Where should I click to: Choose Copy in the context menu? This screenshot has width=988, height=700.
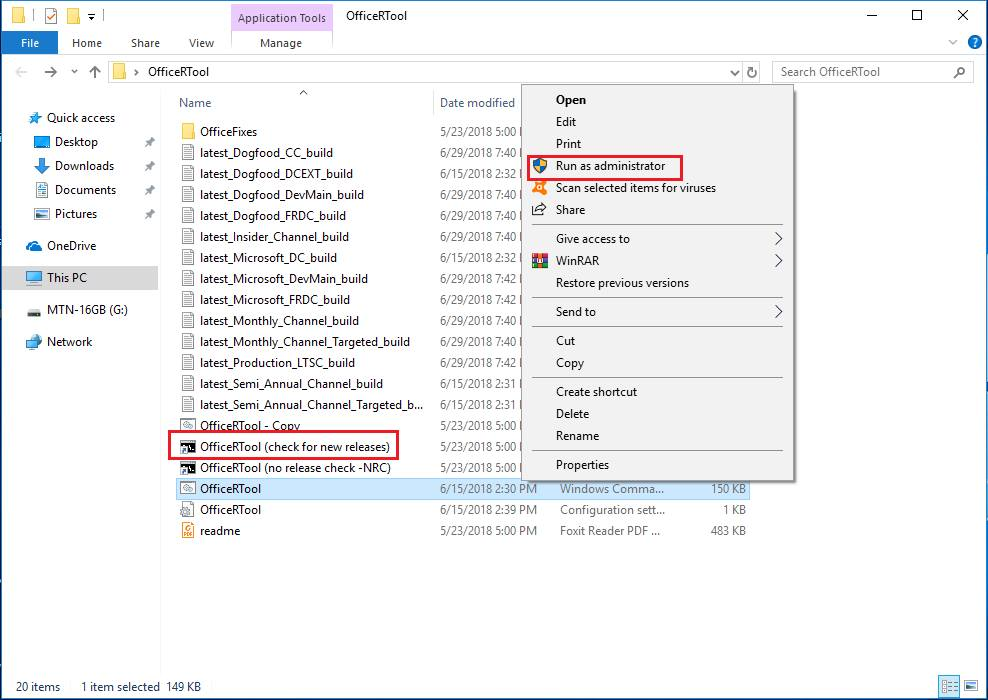tap(570, 363)
